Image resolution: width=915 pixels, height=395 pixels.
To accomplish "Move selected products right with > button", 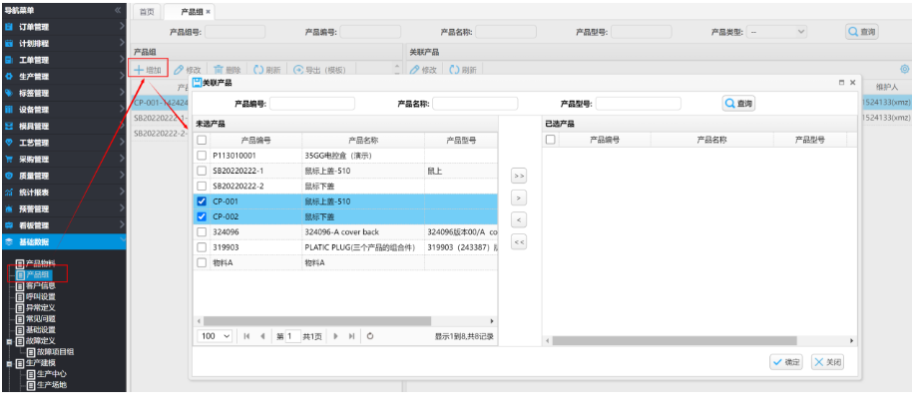I will click(x=519, y=198).
